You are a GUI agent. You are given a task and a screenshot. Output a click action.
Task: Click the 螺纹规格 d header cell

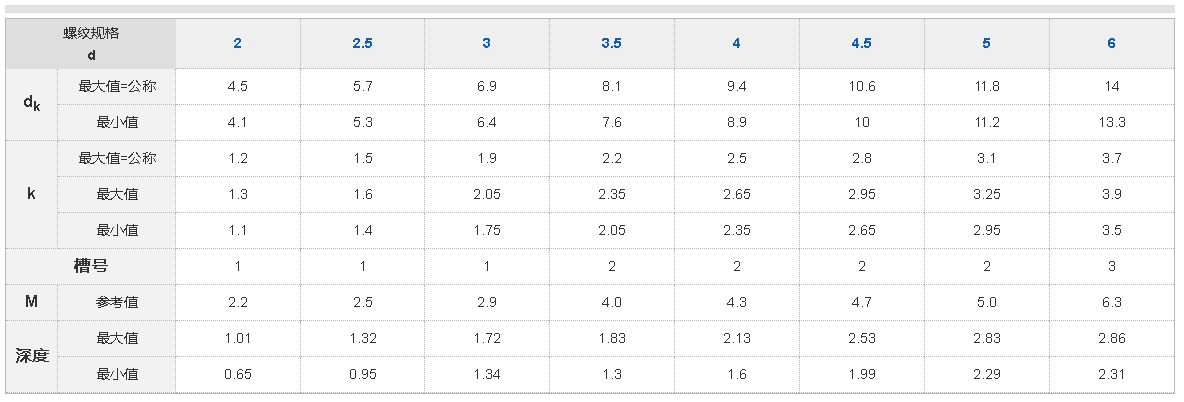pos(91,44)
